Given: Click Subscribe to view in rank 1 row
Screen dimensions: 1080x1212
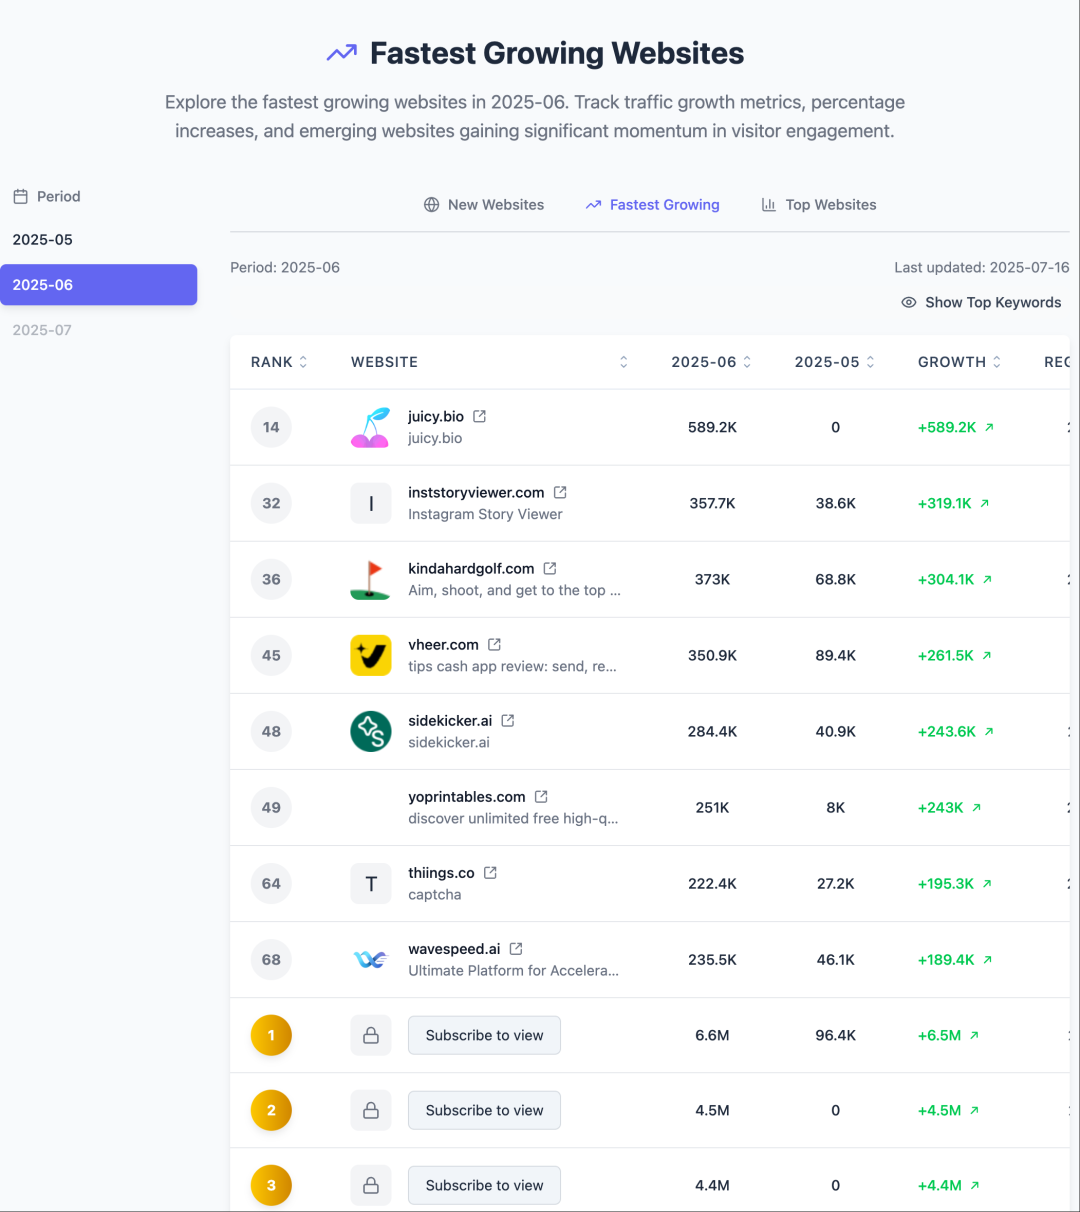Looking at the screenshot, I should (484, 1035).
